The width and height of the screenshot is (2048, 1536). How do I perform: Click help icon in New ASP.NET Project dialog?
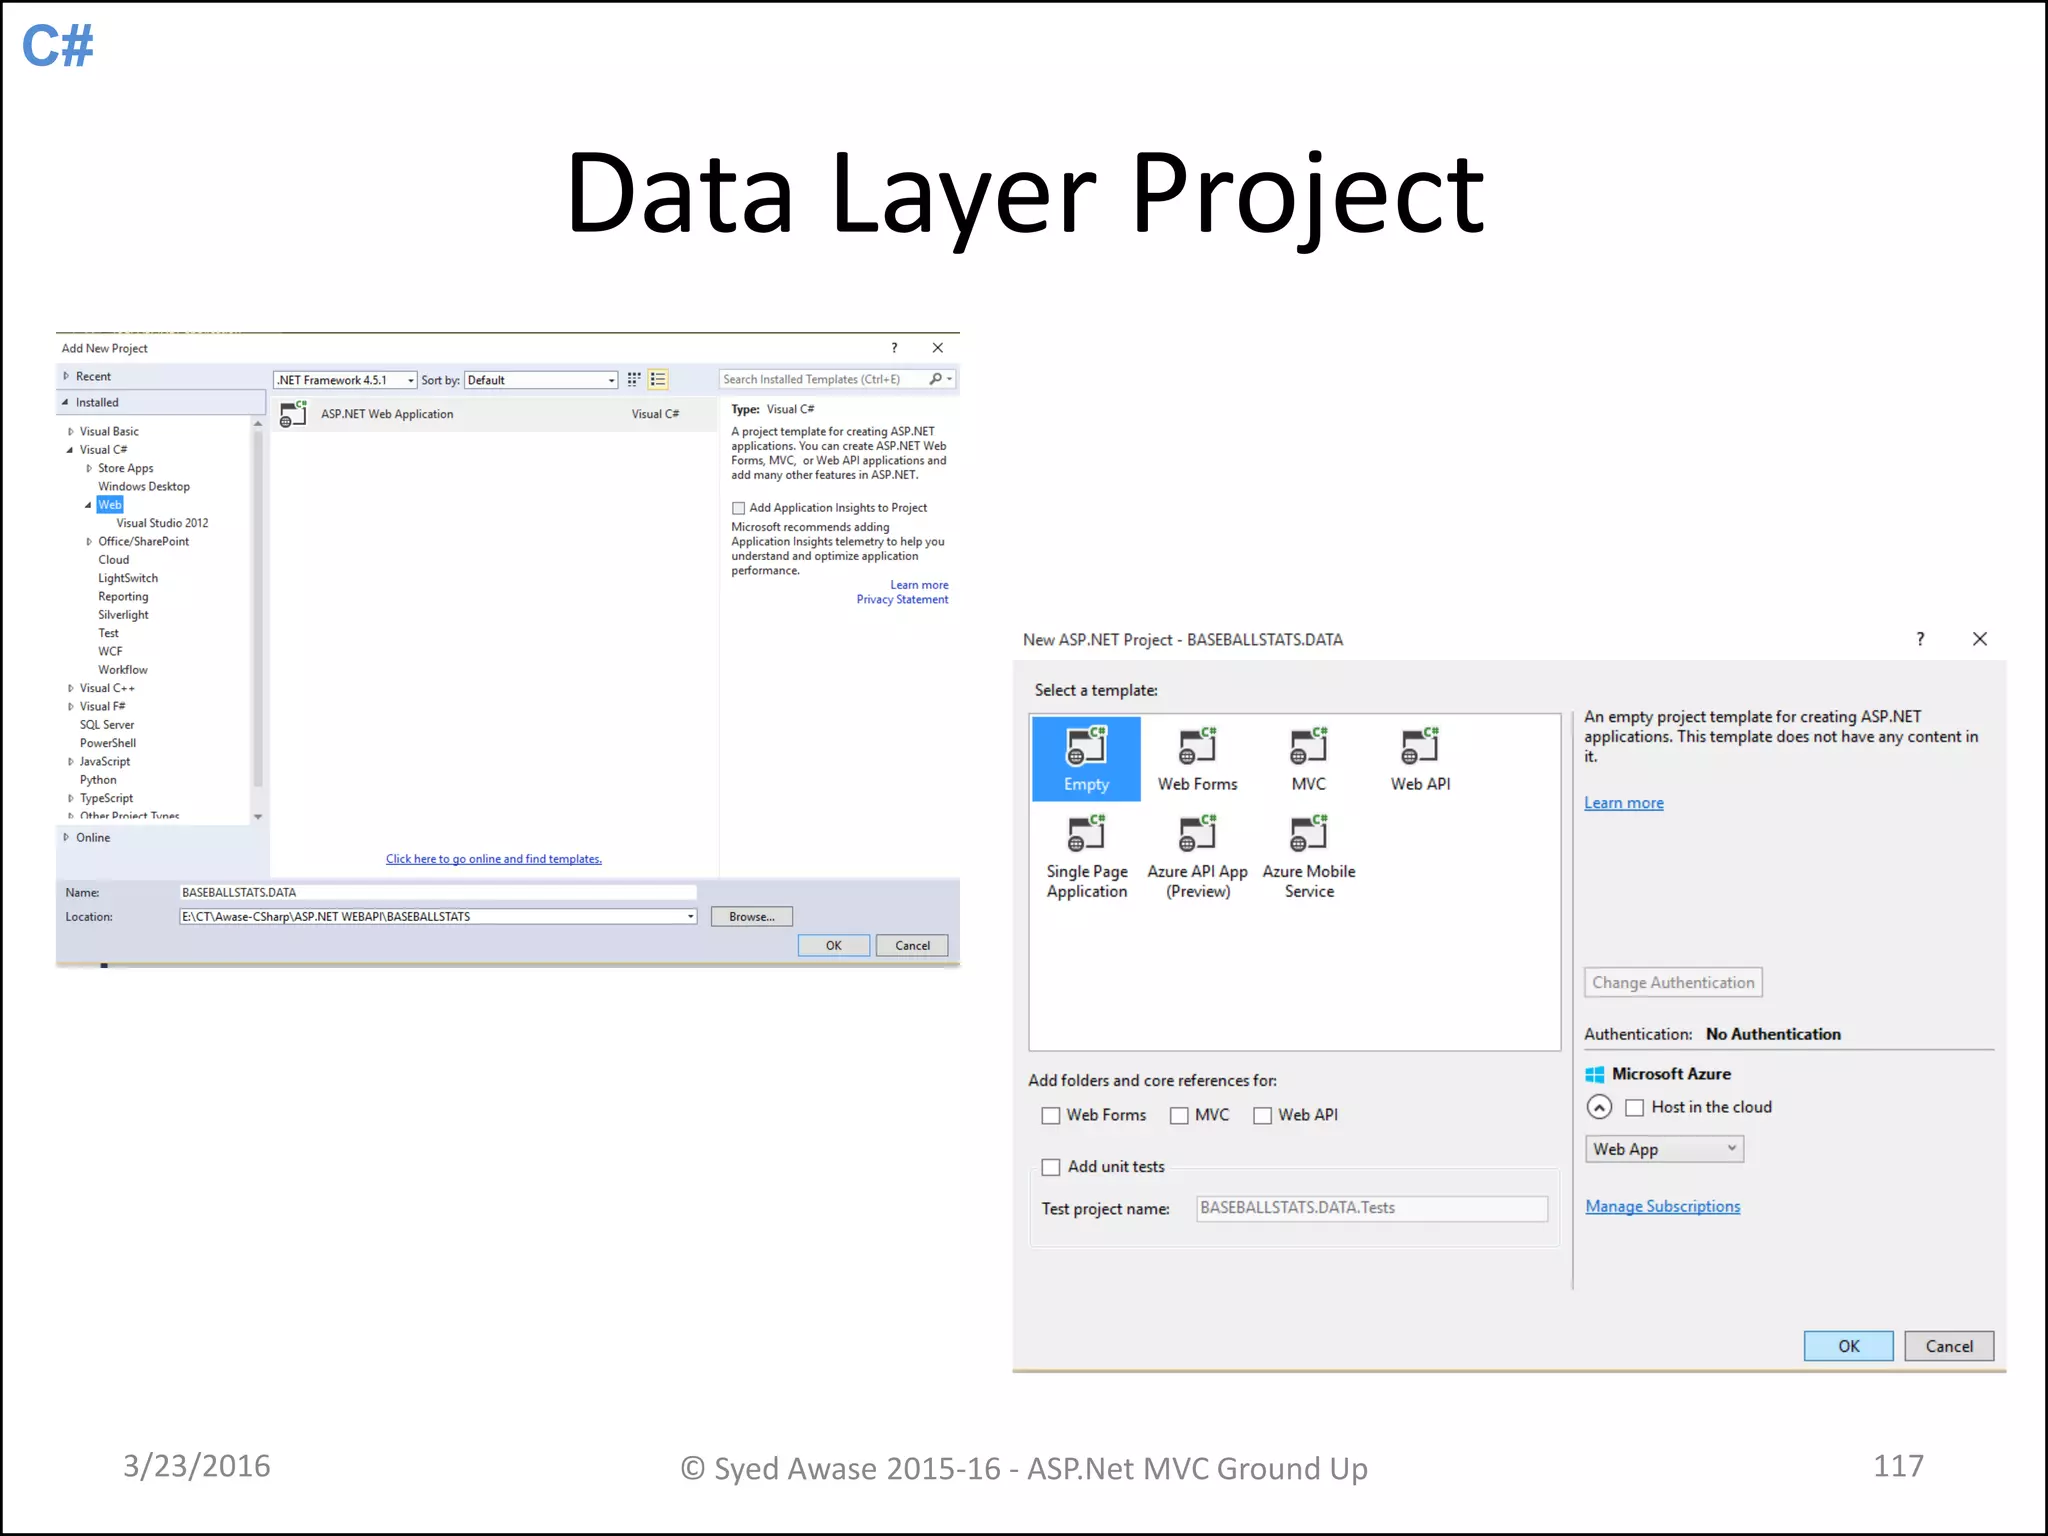click(x=1920, y=639)
